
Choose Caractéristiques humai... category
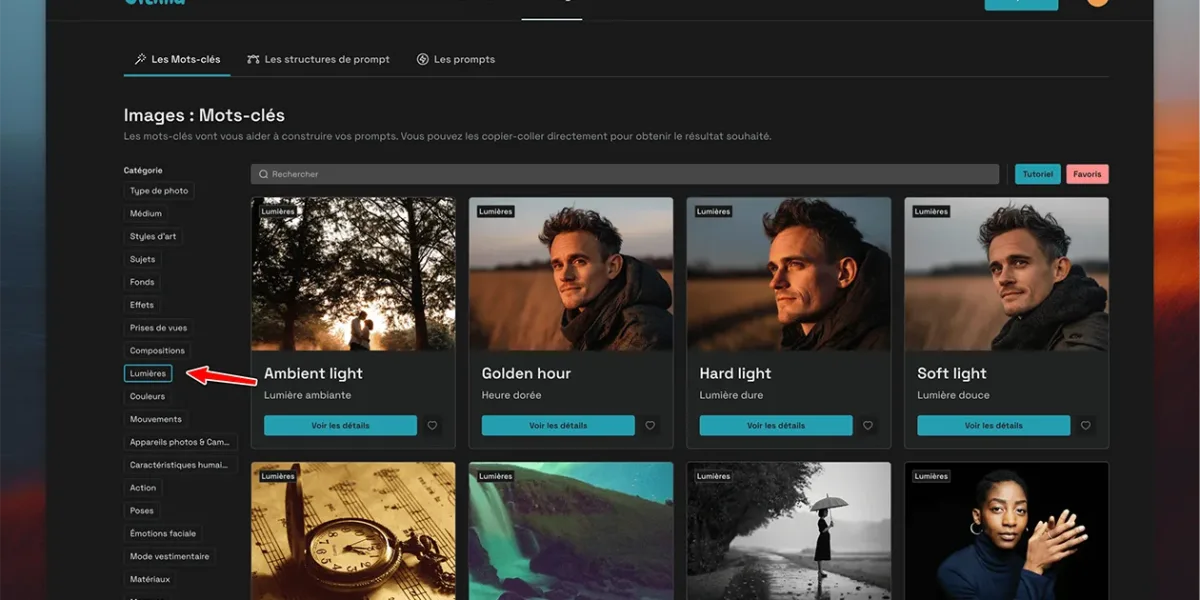pyautogui.click(x=180, y=465)
